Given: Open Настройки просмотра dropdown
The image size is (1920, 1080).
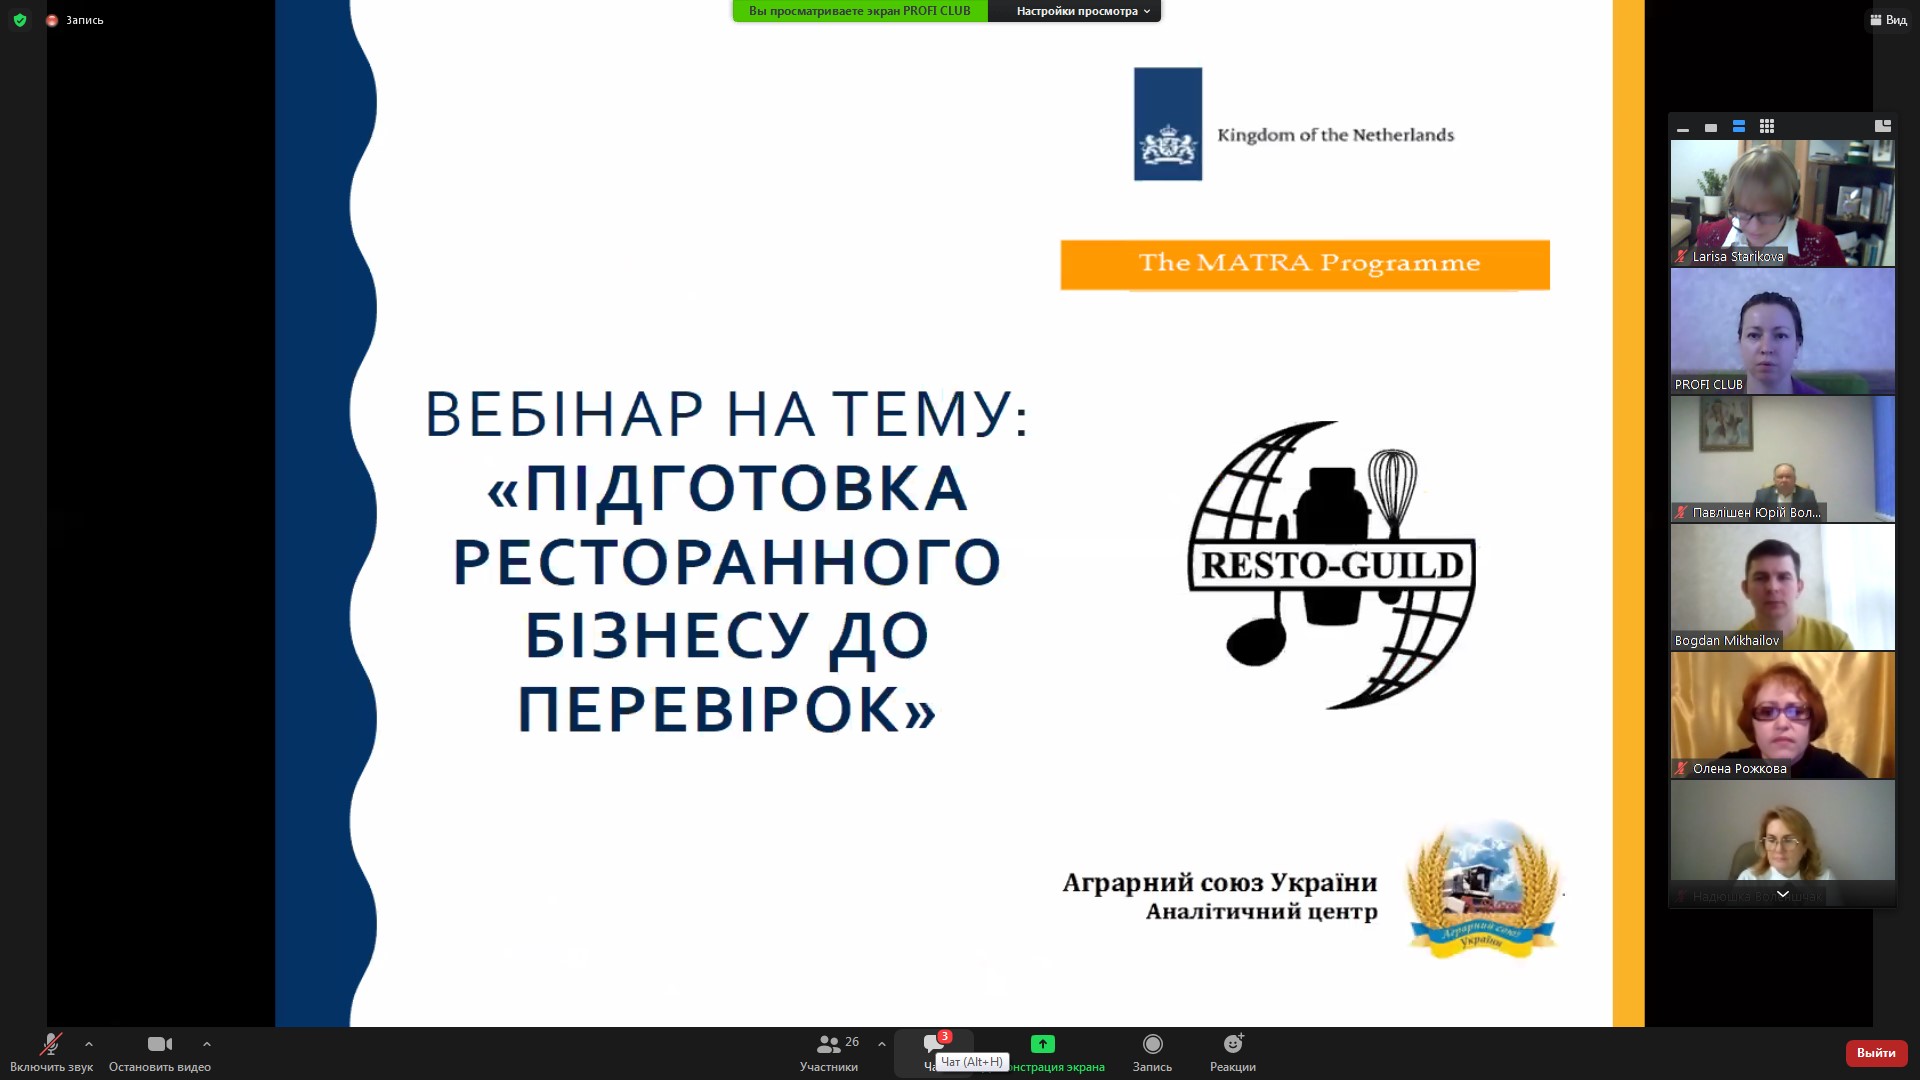Looking at the screenshot, I should (1083, 11).
